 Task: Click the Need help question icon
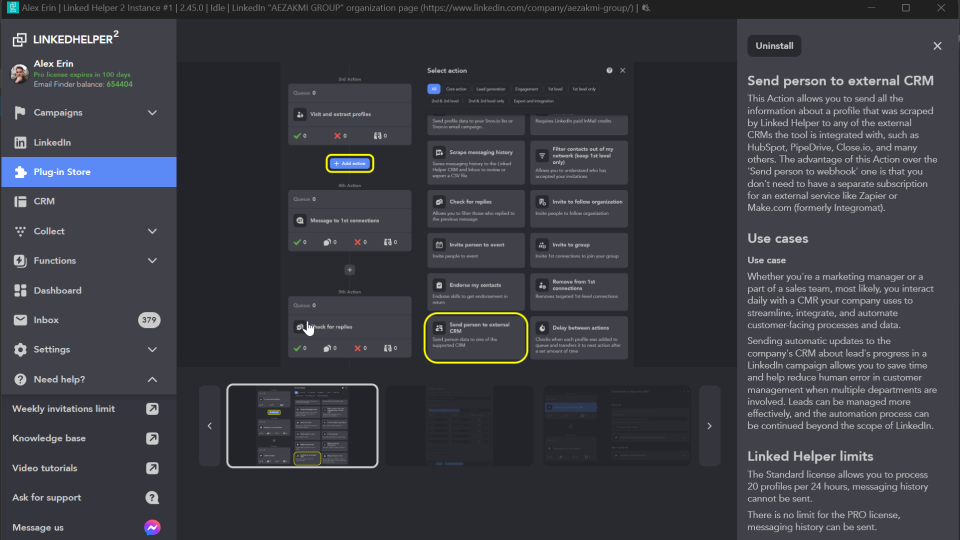click(20, 380)
